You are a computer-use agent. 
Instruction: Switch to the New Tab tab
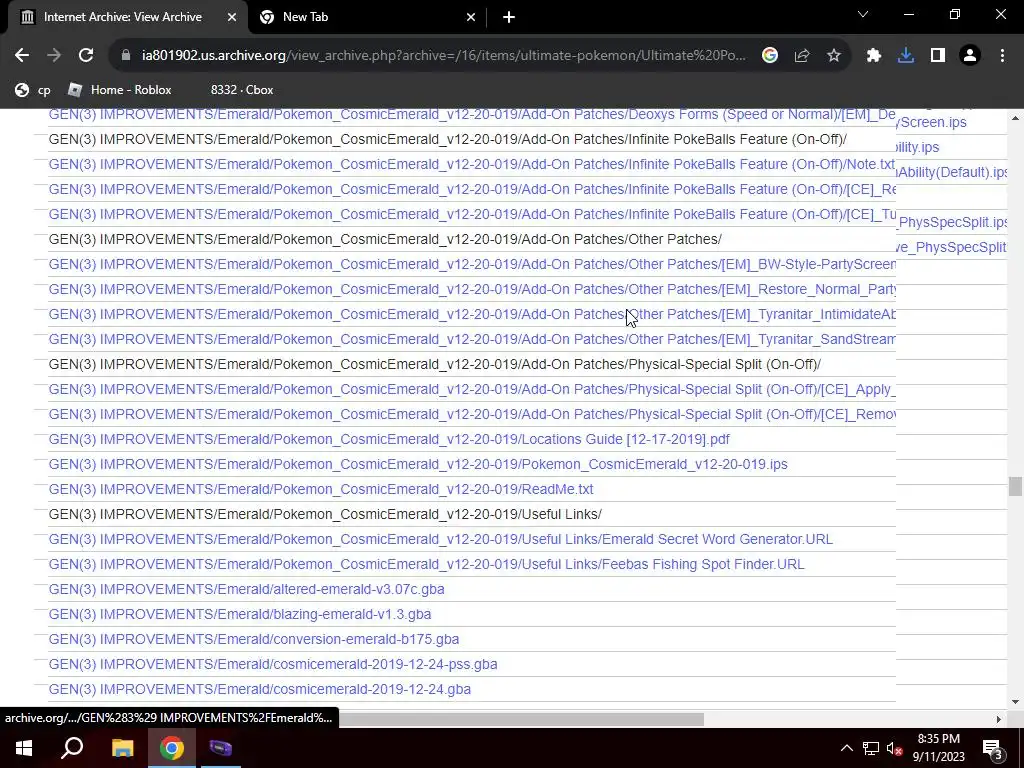click(368, 17)
